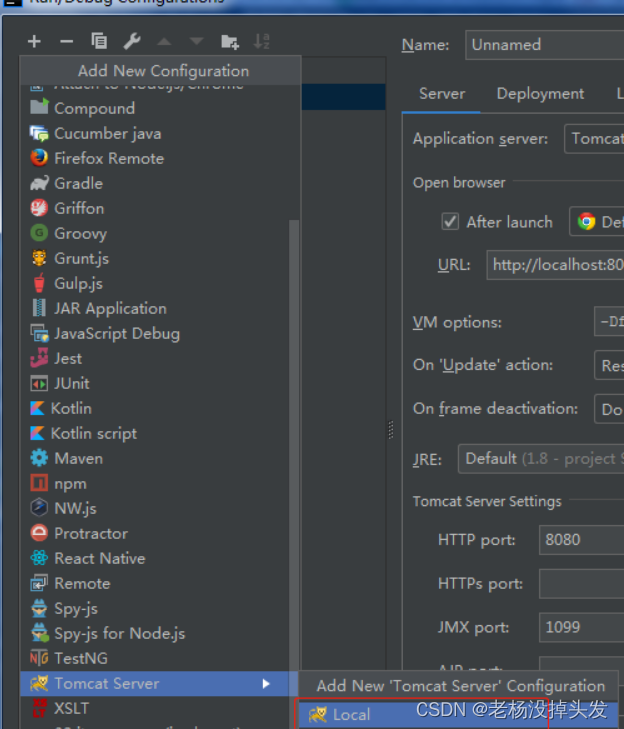Screen dimensions: 624x729
Task: Click the minus Remove Configuration icon
Action: tap(67, 41)
